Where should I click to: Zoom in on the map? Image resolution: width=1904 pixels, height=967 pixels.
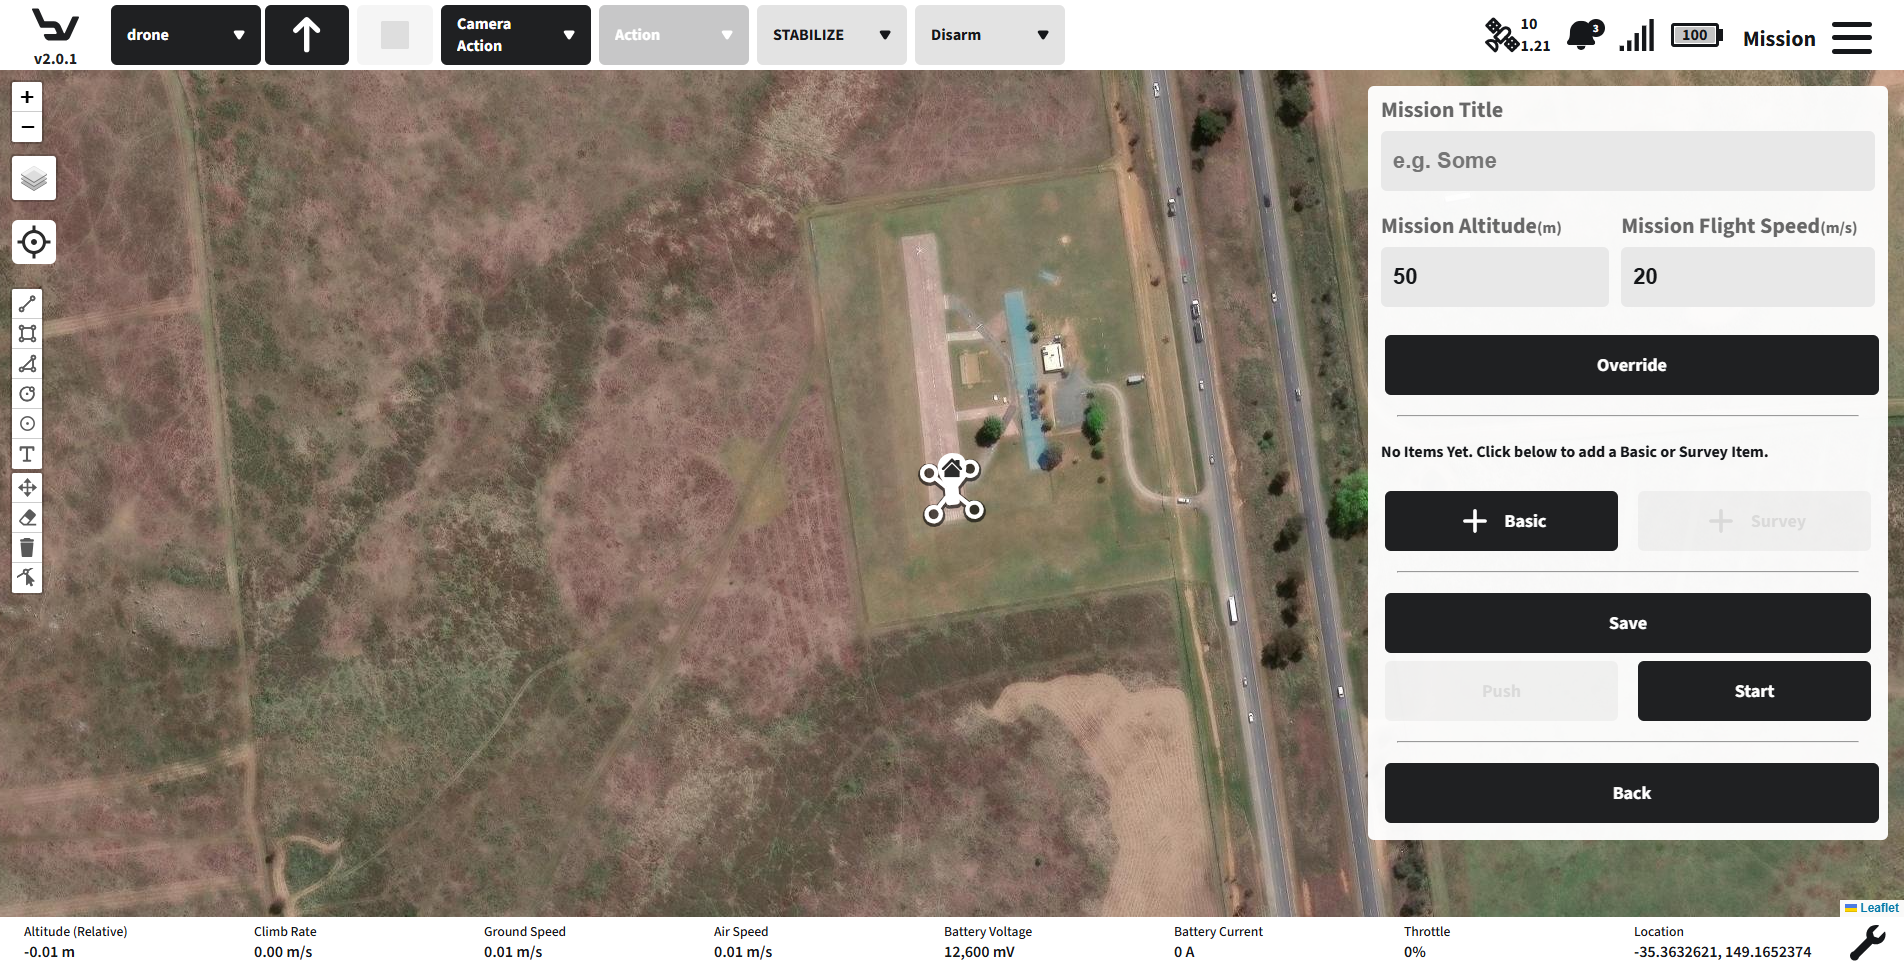click(27, 97)
